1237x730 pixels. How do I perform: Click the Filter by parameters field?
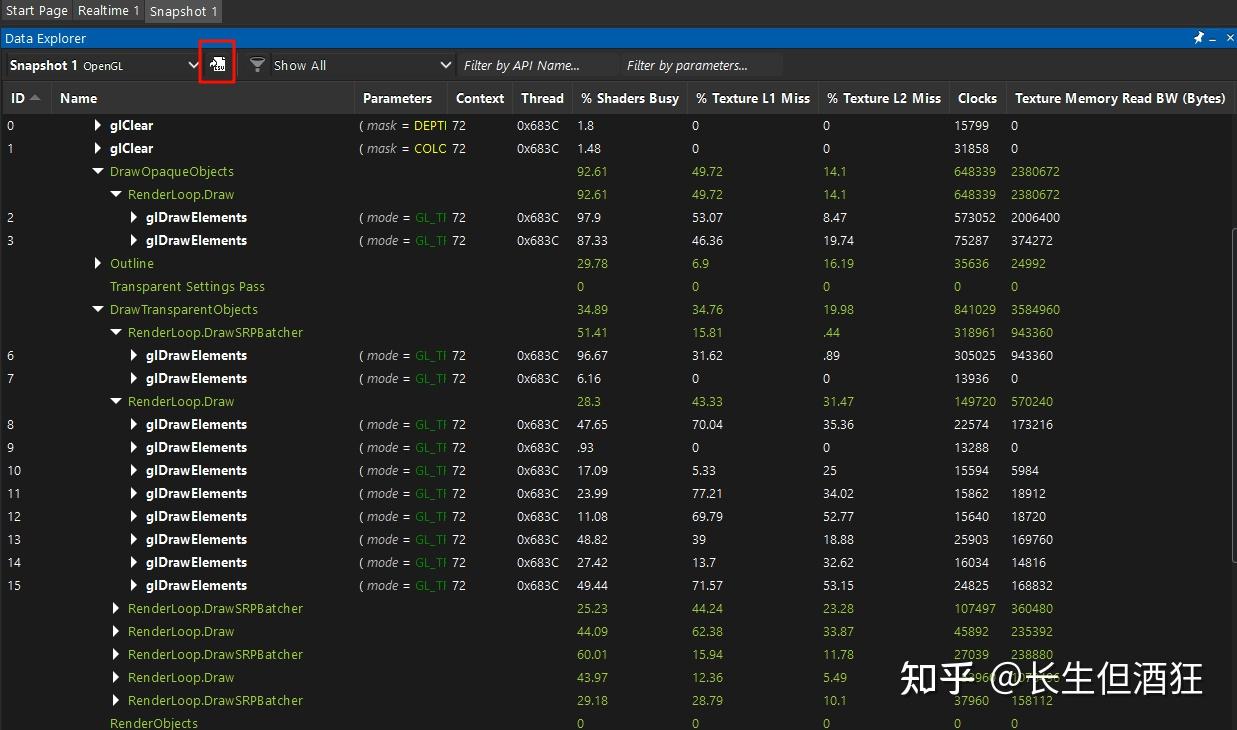(x=698, y=64)
